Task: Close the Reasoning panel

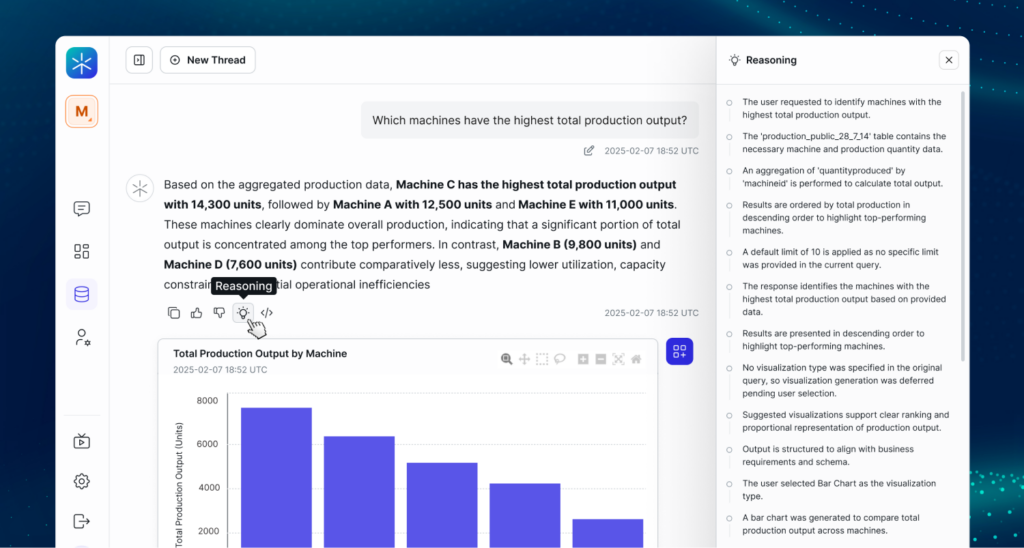Action: [x=949, y=60]
